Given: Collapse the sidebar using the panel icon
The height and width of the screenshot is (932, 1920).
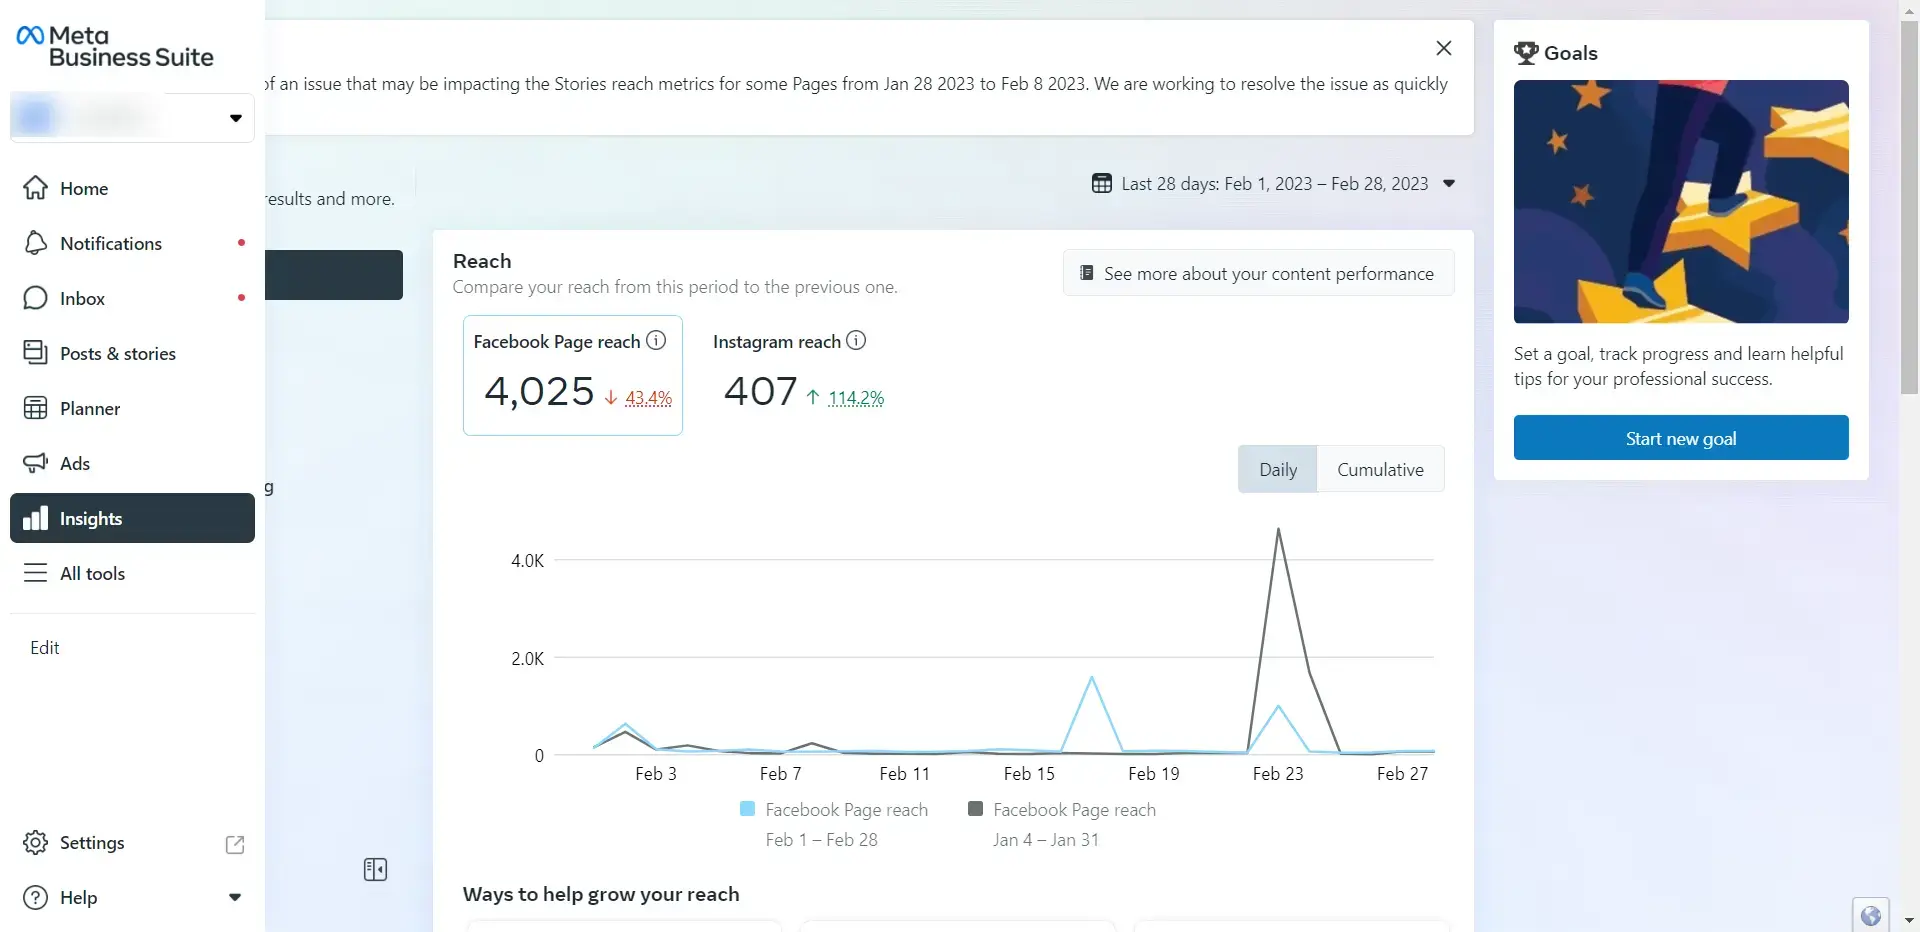Looking at the screenshot, I should click(x=375, y=870).
